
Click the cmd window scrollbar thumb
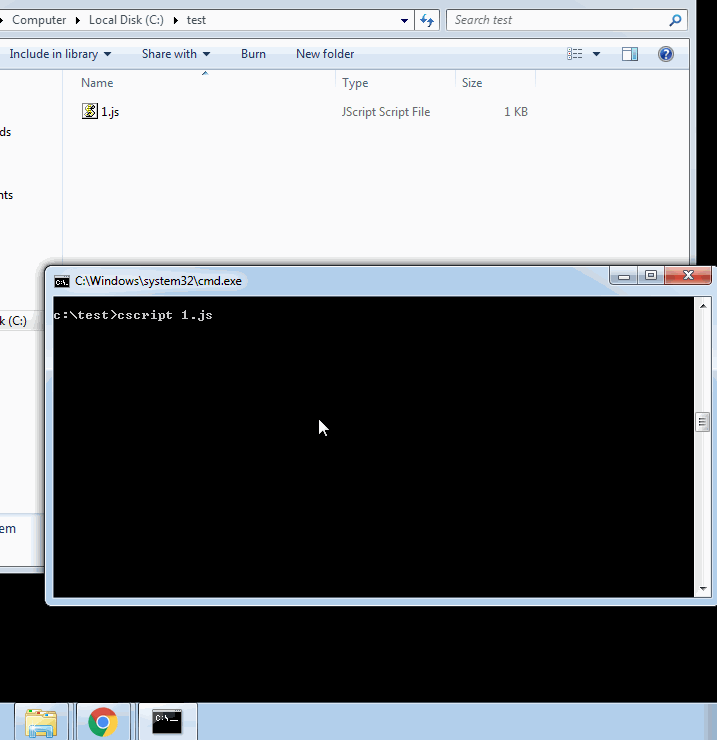point(702,422)
